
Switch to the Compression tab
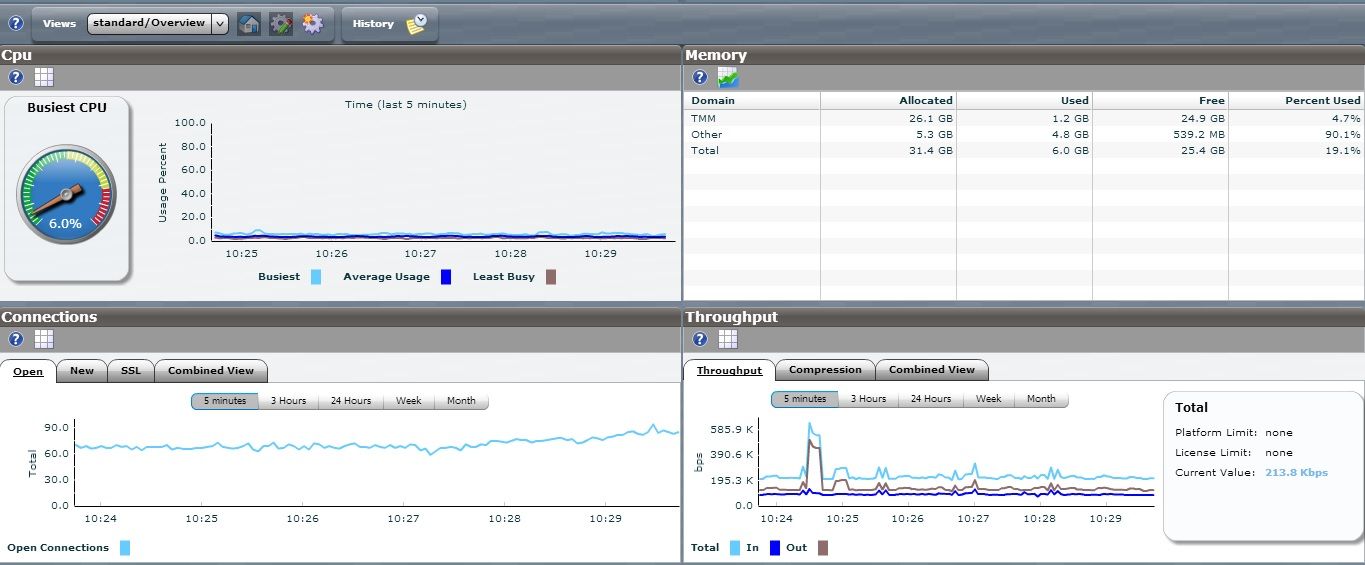825,370
